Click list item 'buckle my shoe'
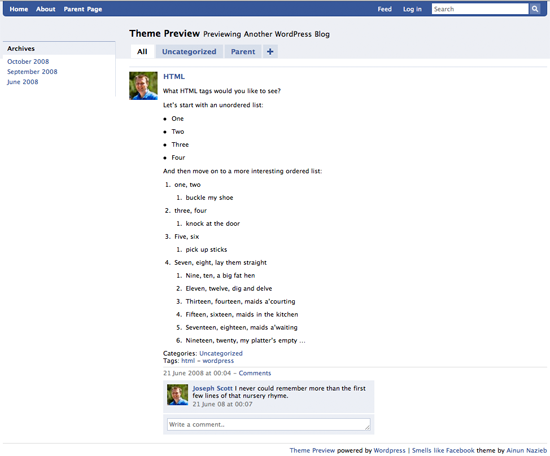This screenshot has height=456, width=550. point(209,197)
